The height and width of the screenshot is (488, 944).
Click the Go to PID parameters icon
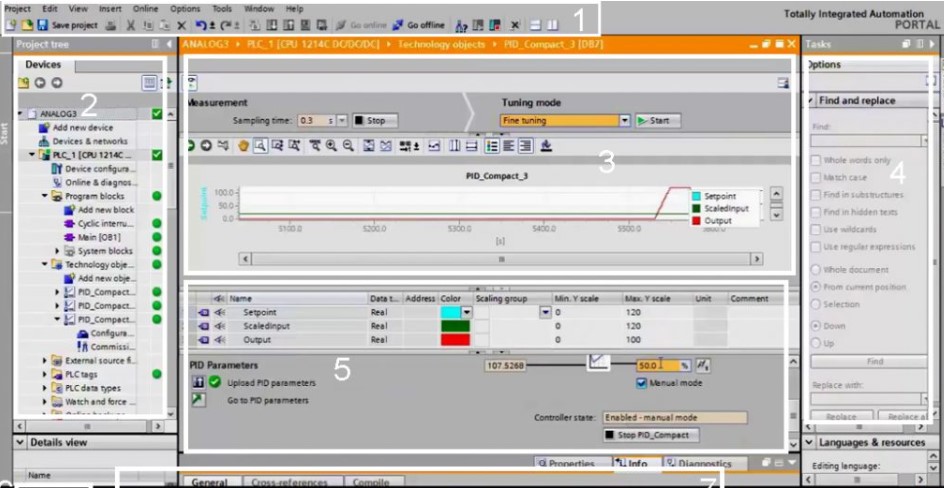(x=197, y=399)
